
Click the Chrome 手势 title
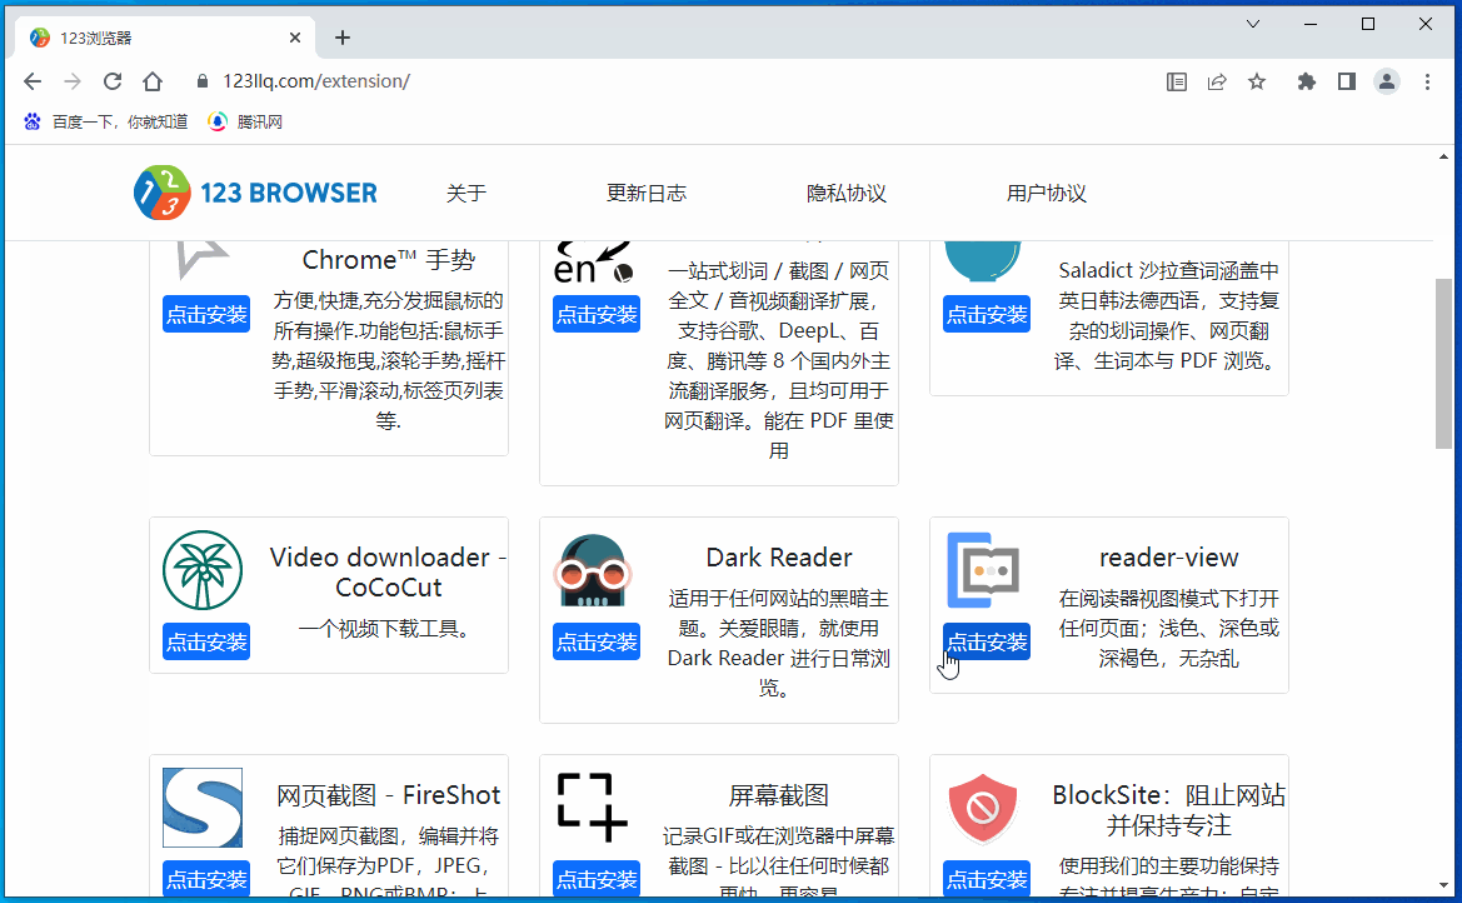tap(388, 260)
